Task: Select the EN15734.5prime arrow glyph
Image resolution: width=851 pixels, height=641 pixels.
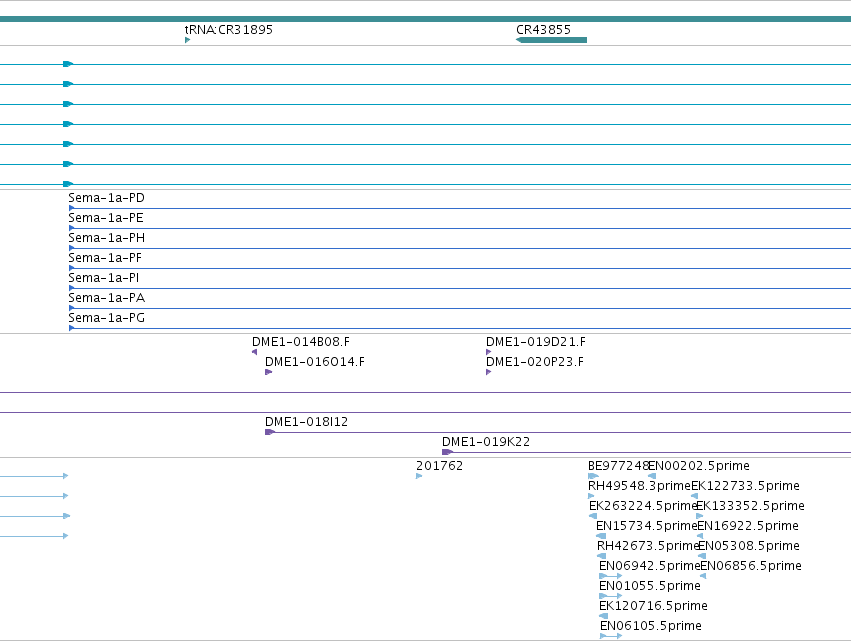Action: coord(601,536)
